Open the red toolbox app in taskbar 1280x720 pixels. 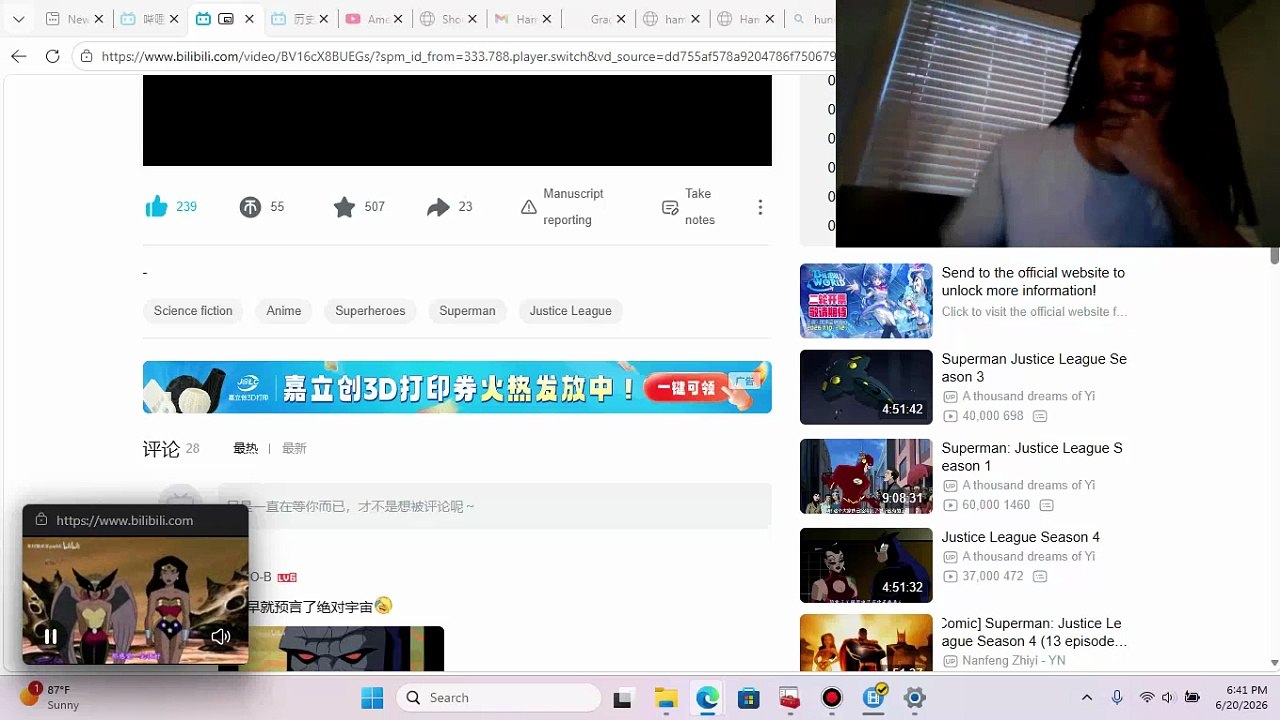tap(790, 698)
